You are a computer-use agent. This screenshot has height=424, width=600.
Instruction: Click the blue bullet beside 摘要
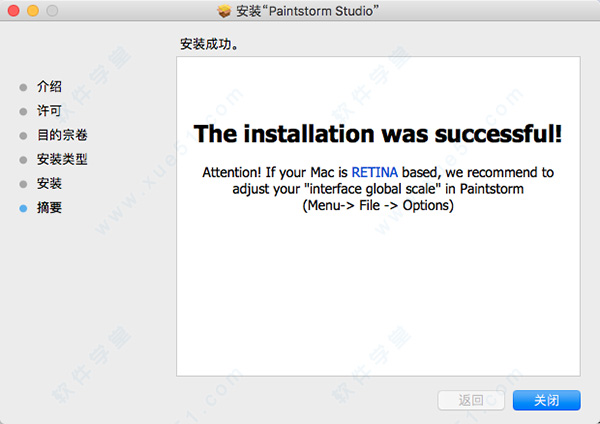(x=23, y=208)
